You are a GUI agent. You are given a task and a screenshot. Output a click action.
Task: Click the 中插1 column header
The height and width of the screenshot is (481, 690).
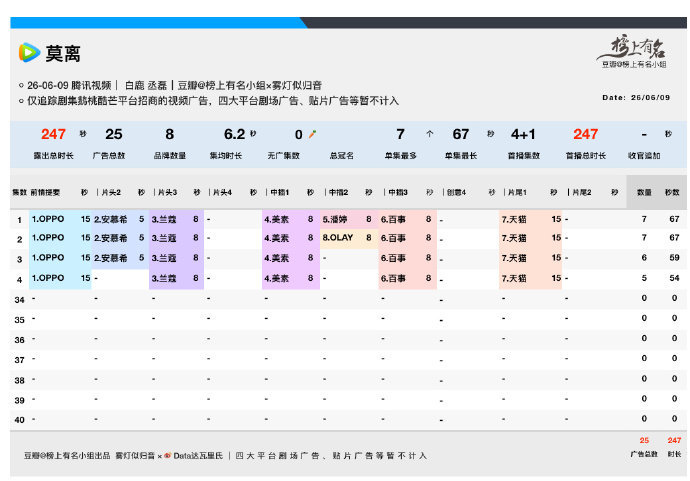point(280,192)
